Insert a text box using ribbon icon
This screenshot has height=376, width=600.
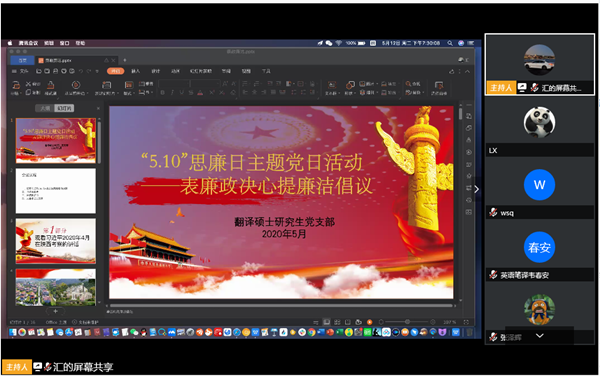click(x=331, y=85)
